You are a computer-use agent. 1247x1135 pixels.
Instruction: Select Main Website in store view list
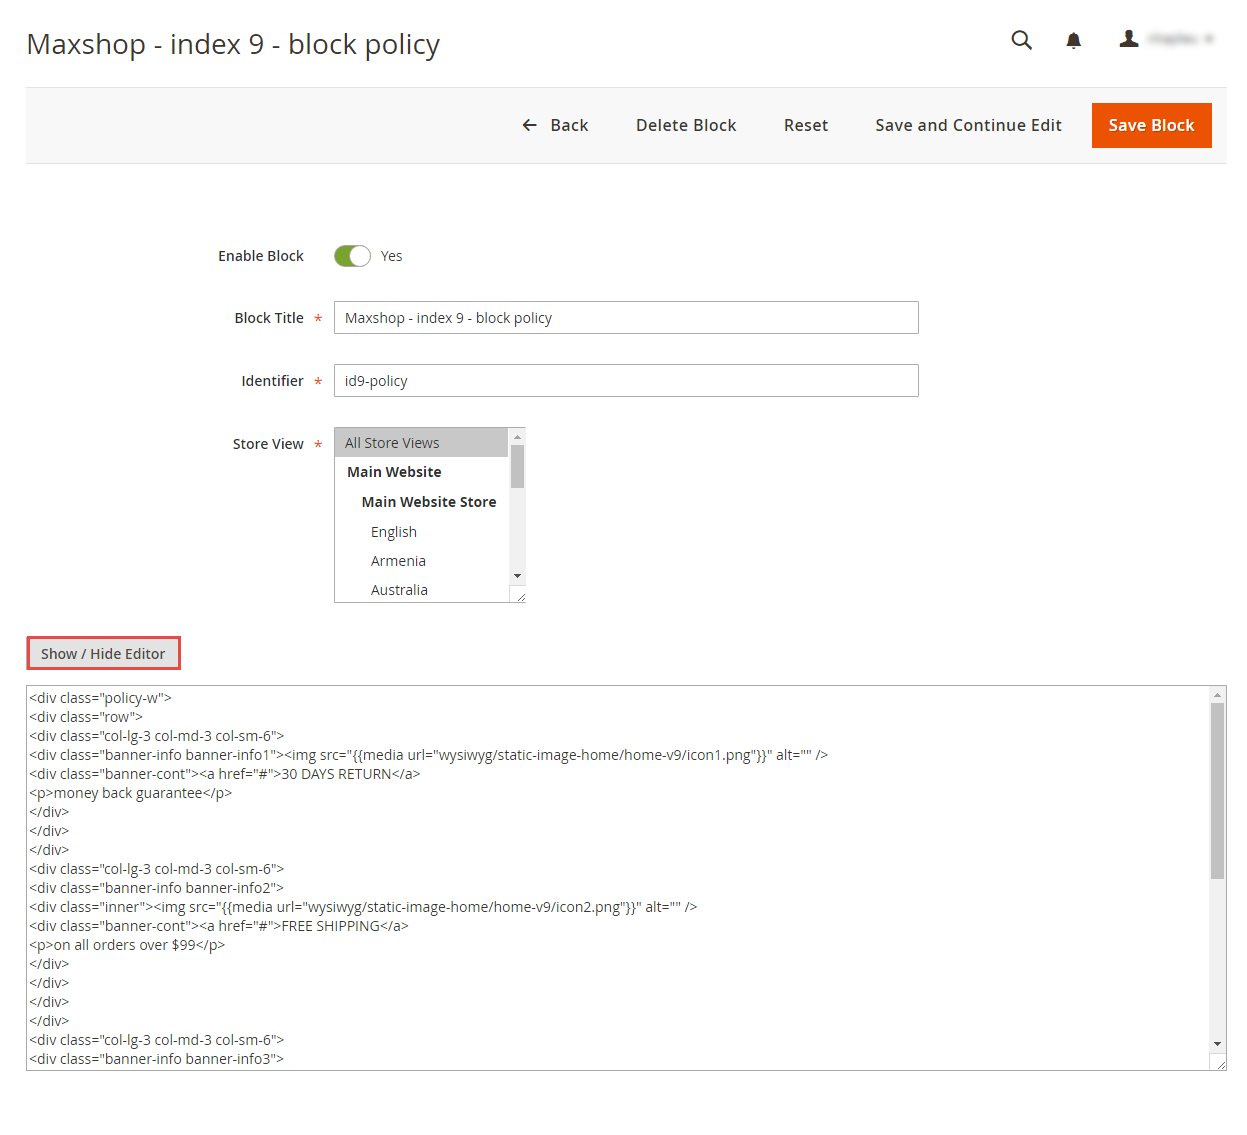coord(421,472)
